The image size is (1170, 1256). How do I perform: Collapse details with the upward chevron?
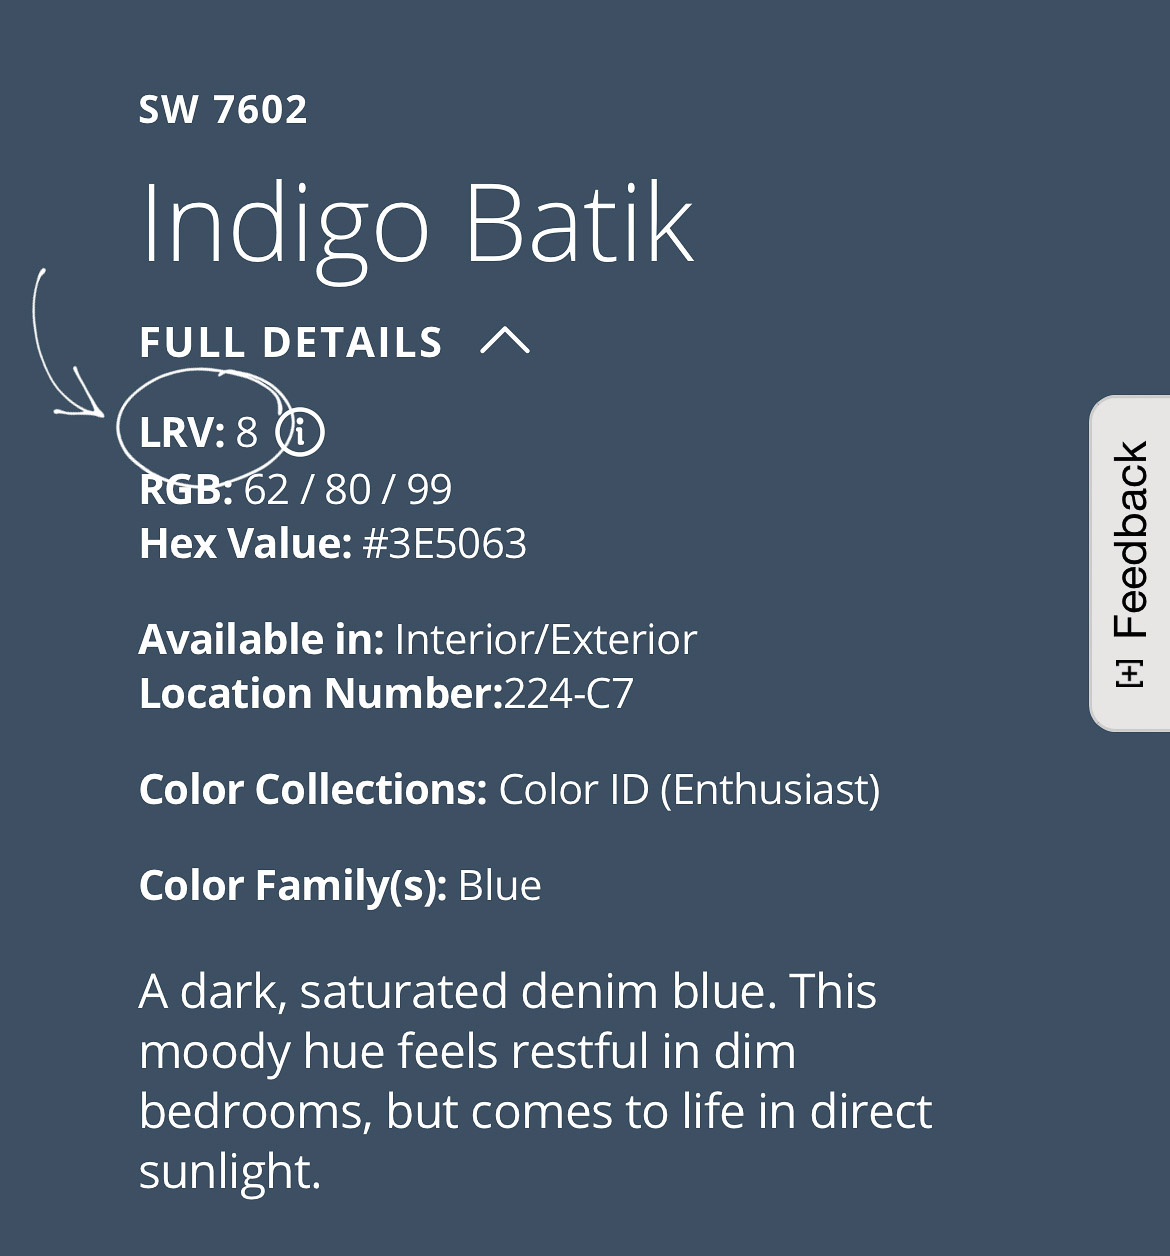point(504,341)
